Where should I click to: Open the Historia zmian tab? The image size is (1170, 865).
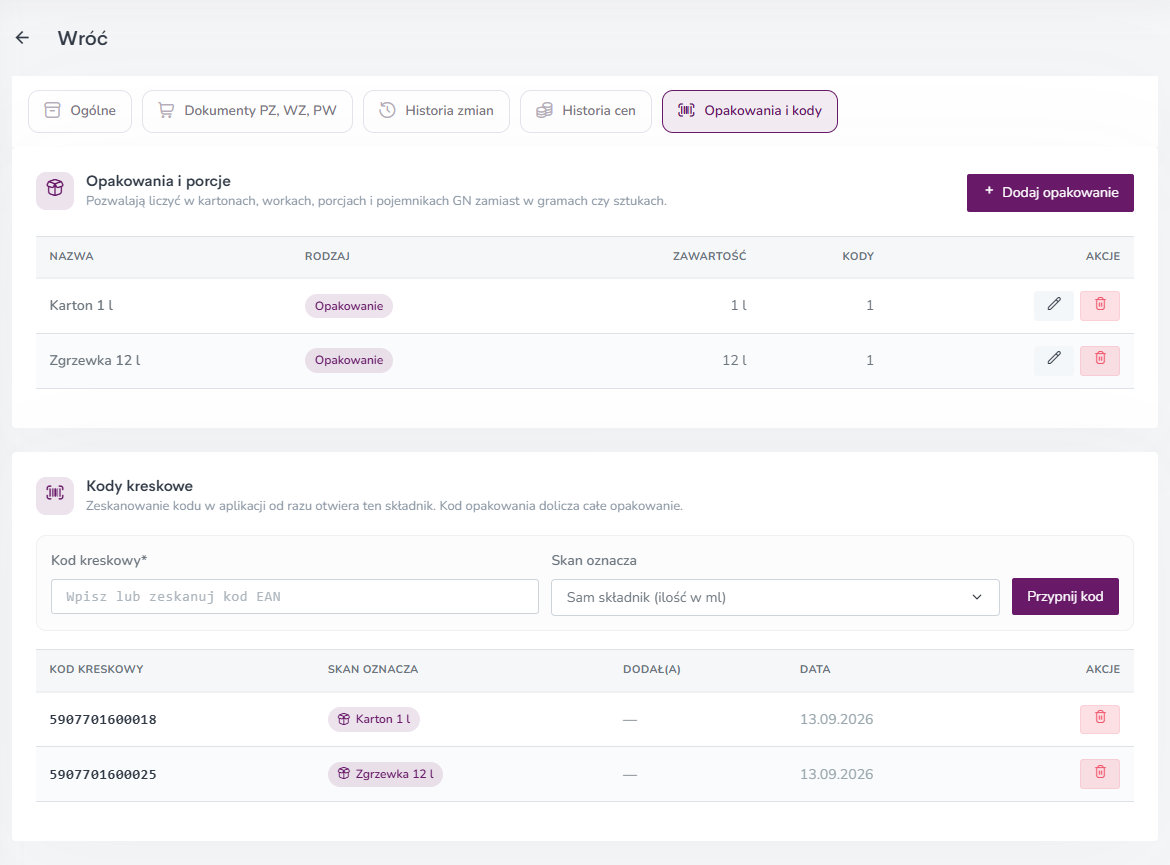coord(437,111)
